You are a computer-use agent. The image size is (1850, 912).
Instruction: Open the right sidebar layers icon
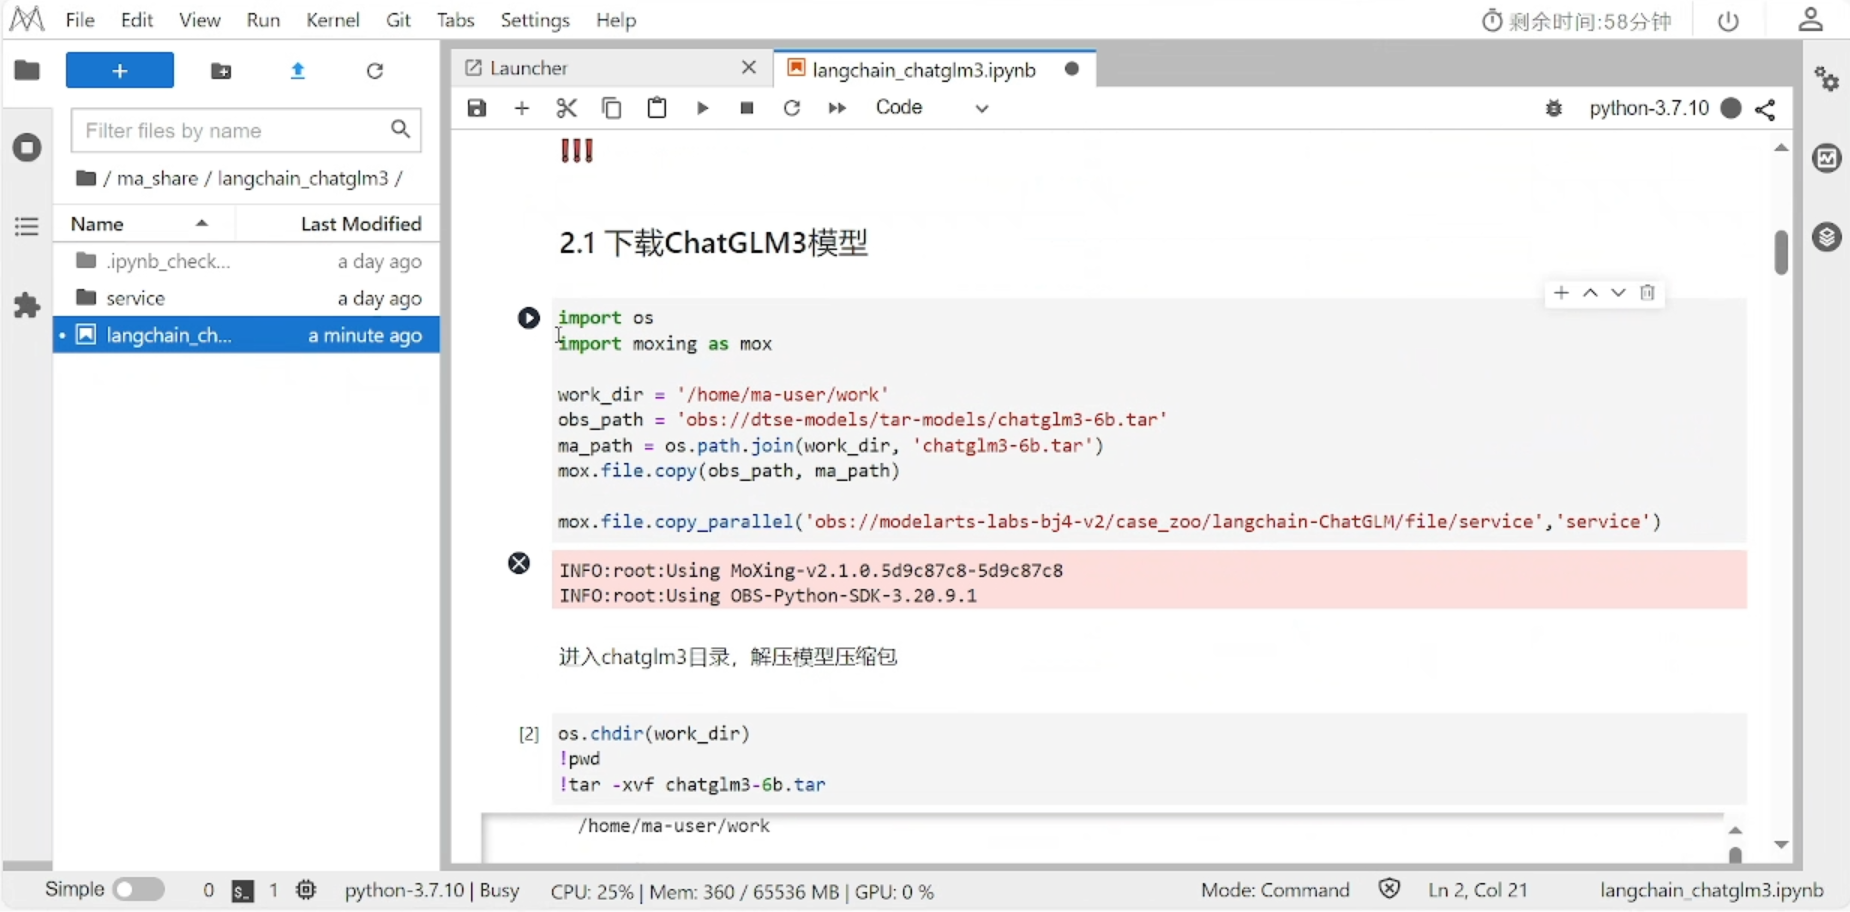[1827, 237]
